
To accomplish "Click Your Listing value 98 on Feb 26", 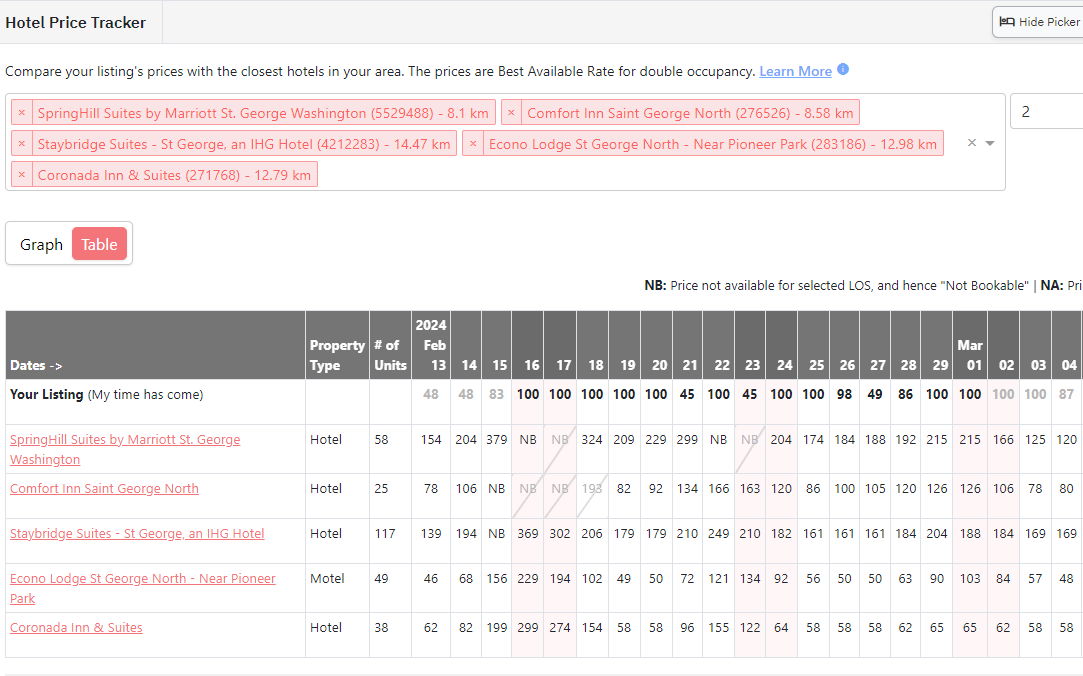I will (x=844, y=394).
